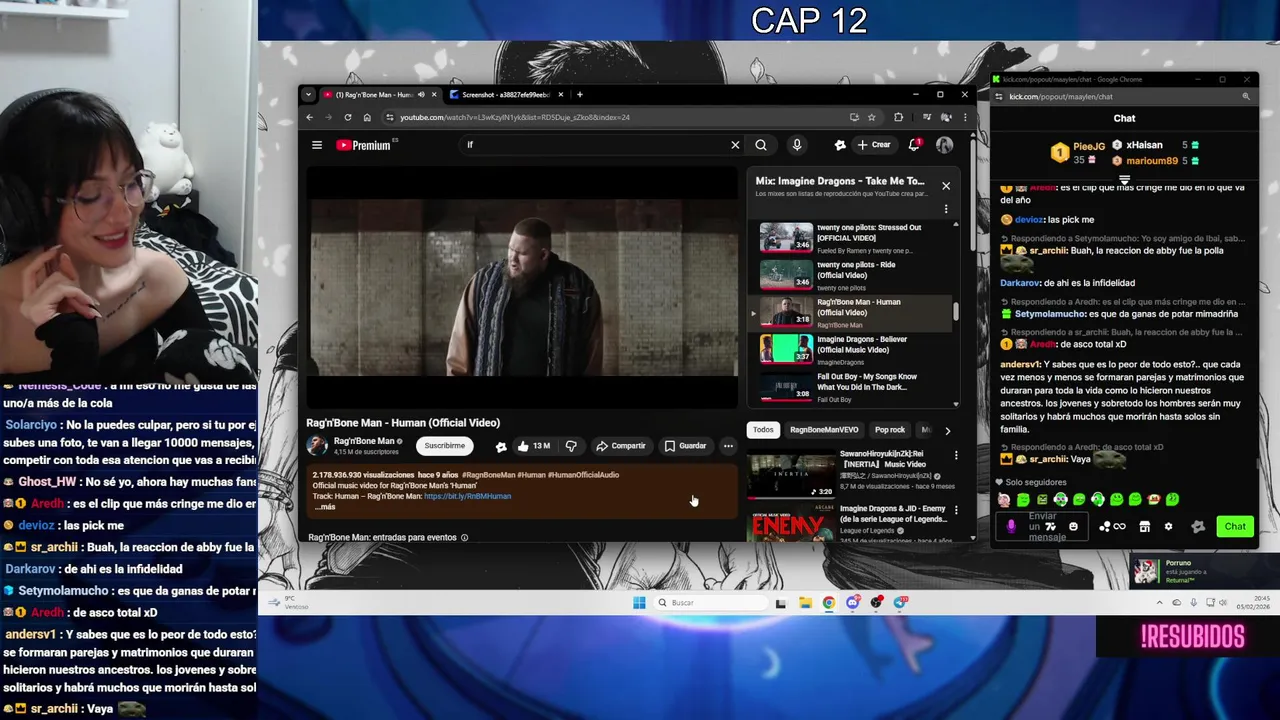Select the Todos filter chip
Screen dimensions: 1280x720
click(x=763, y=430)
